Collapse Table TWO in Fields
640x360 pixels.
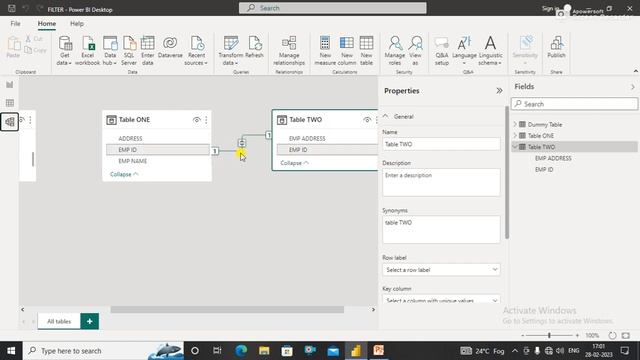pos(515,147)
